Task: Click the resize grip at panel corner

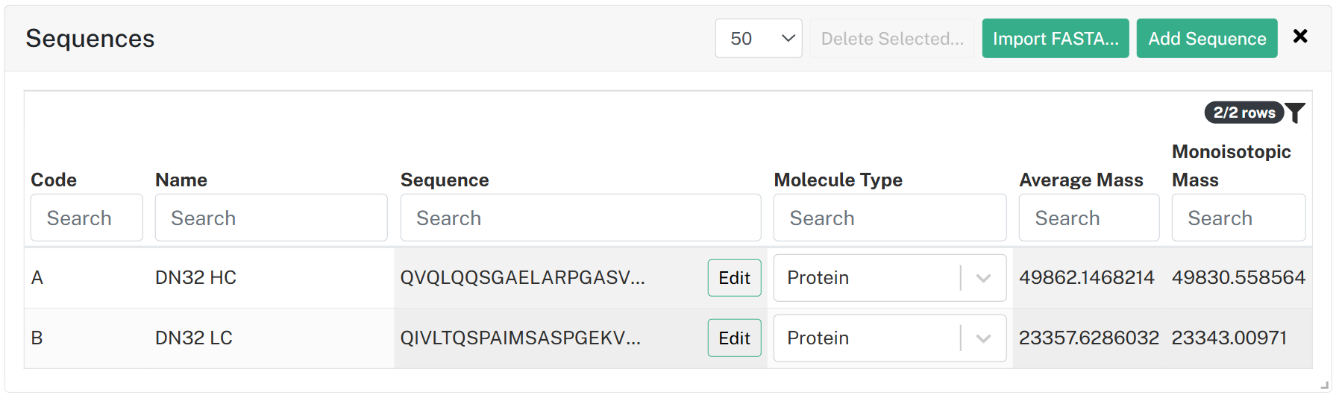Action: click(x=1324, y=385)
